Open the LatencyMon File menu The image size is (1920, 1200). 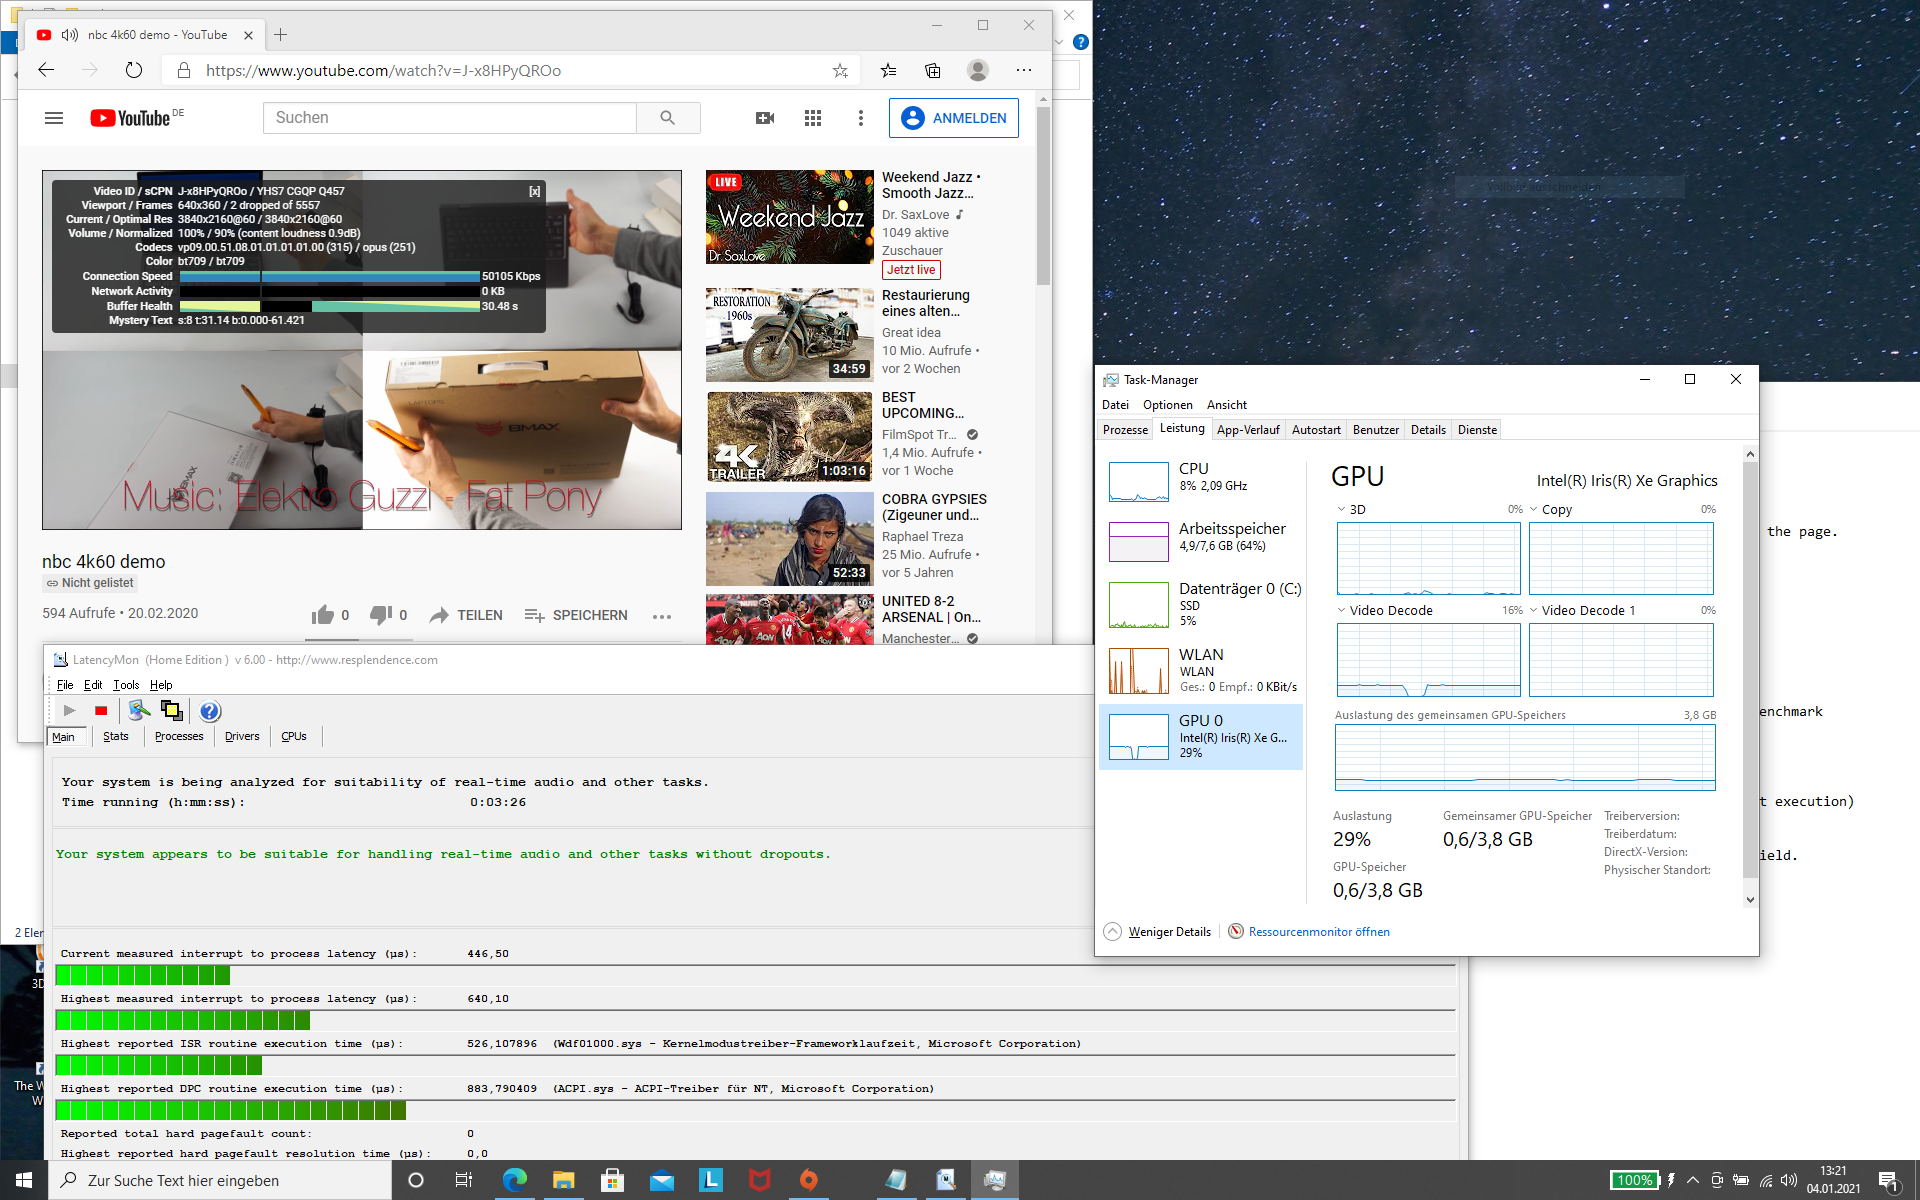click(65, 685)
